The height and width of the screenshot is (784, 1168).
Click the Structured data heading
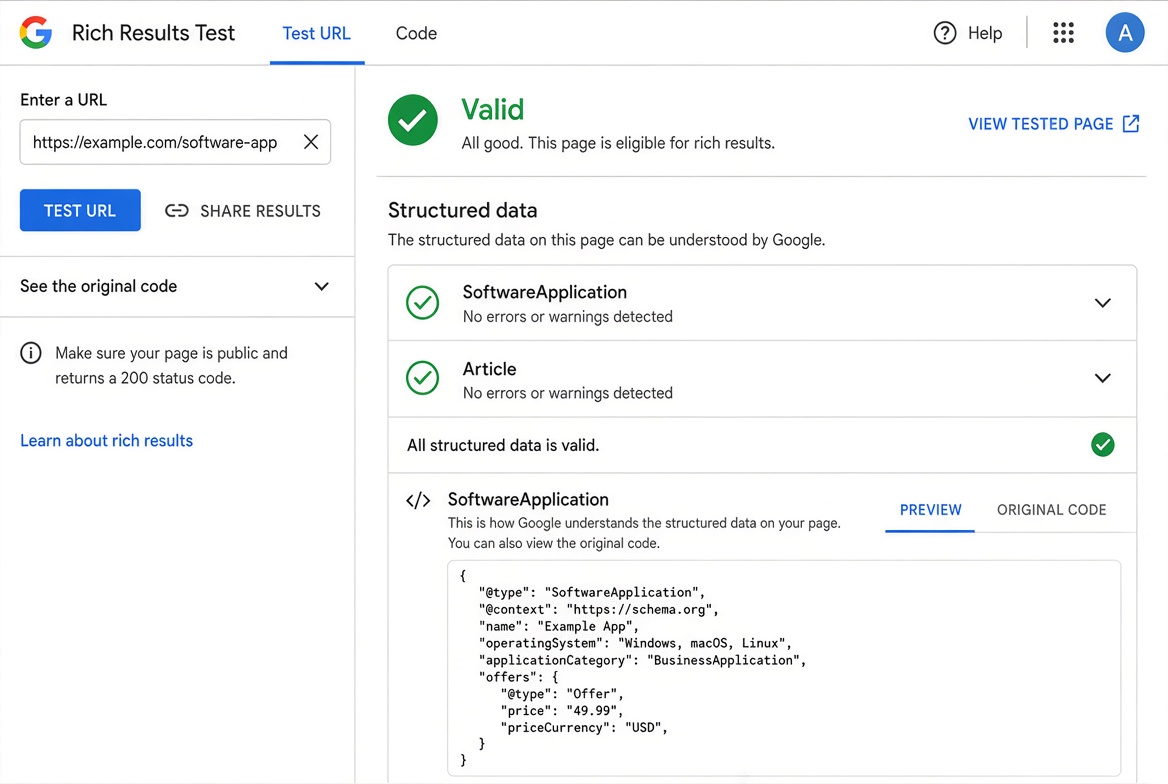tap(463, 210)
